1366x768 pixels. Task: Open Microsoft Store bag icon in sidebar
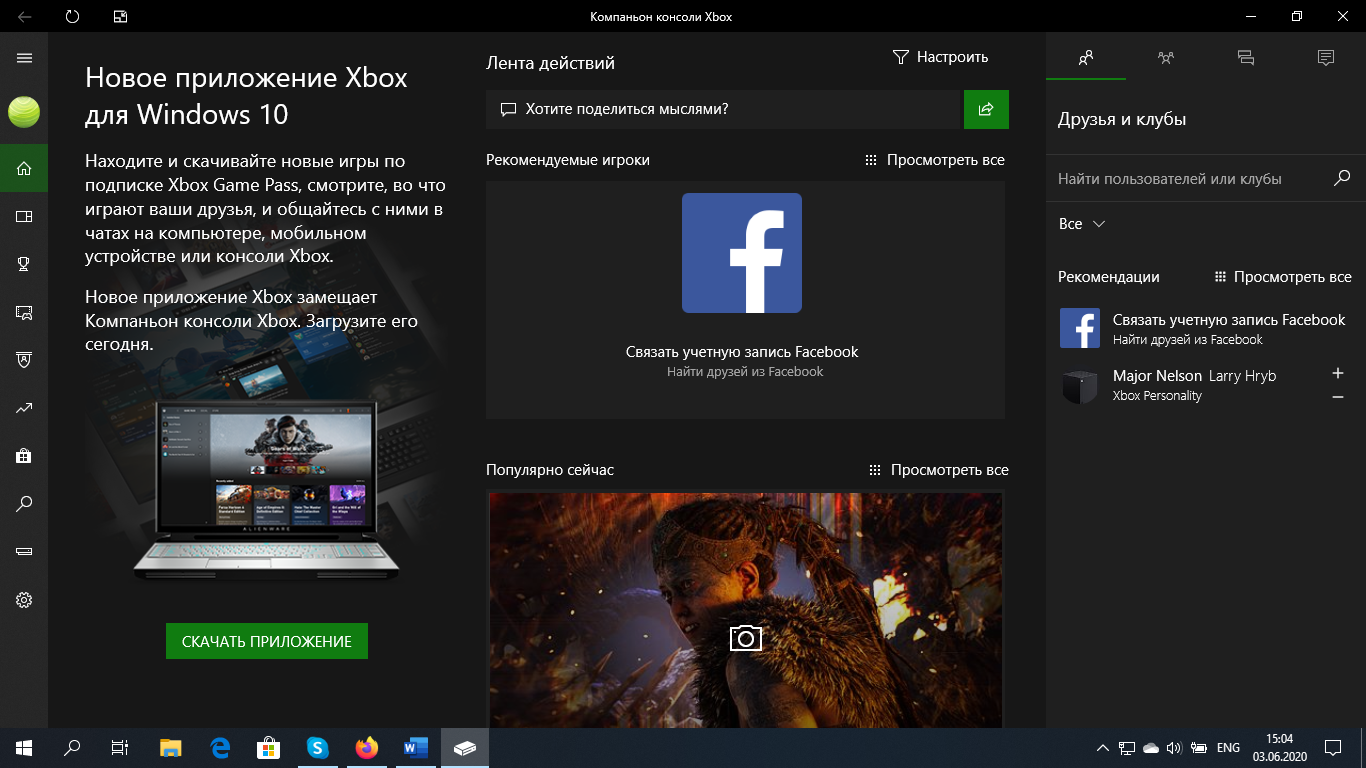24,456
